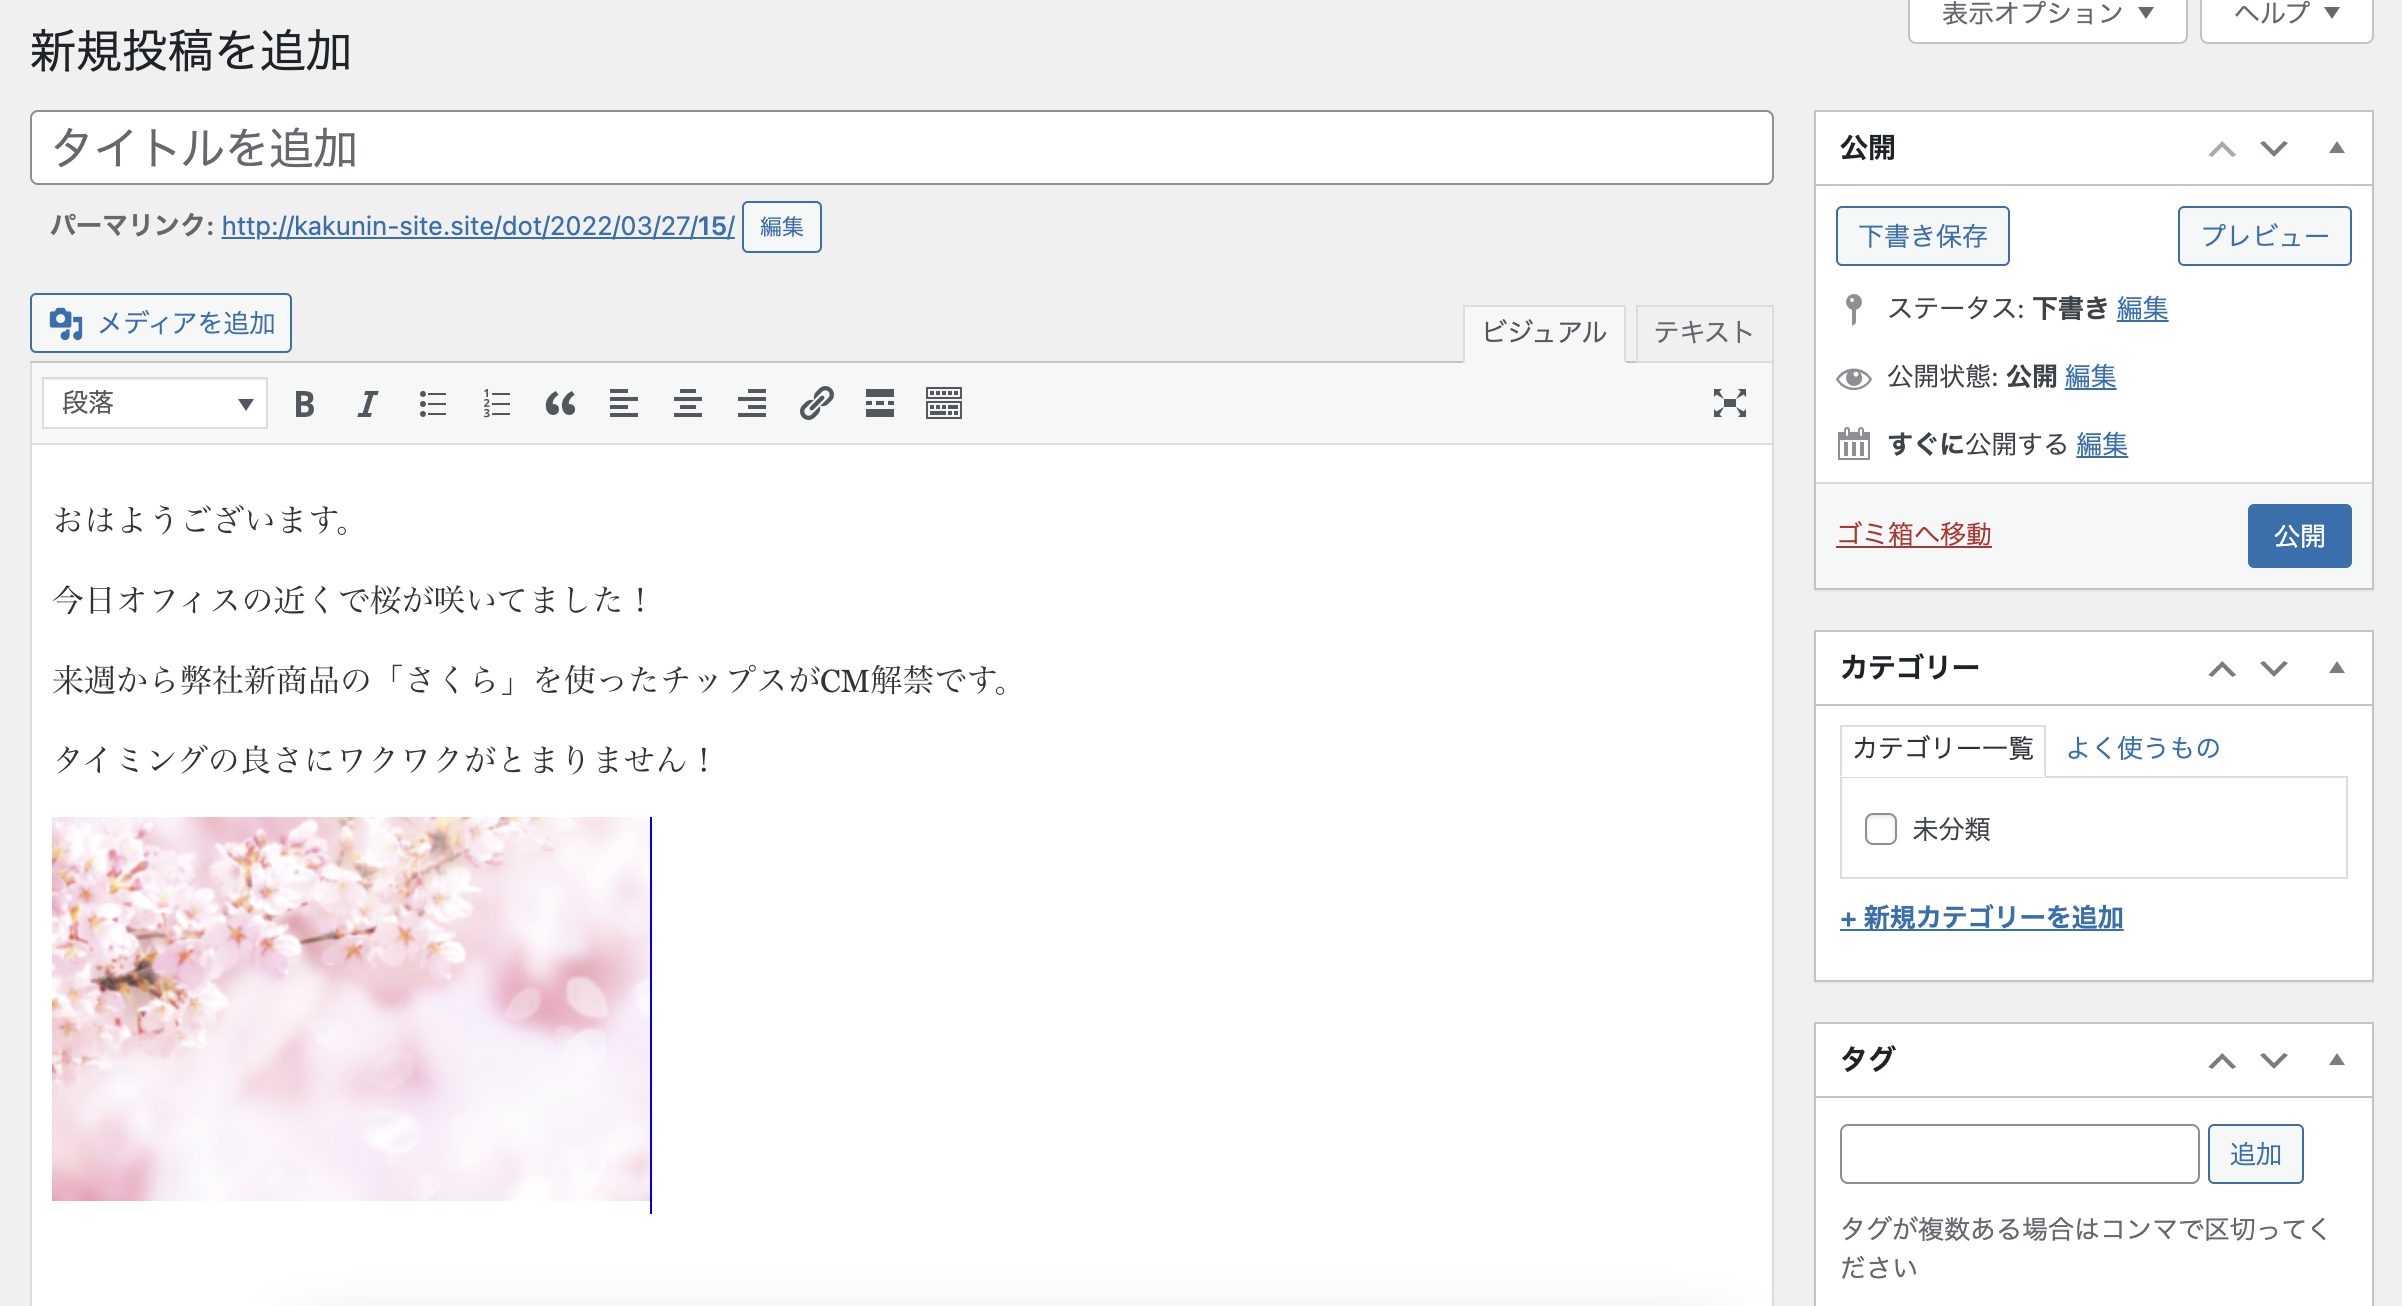
Task: Toggle bold formatting in editor toolbar
Action: point(304,404)
